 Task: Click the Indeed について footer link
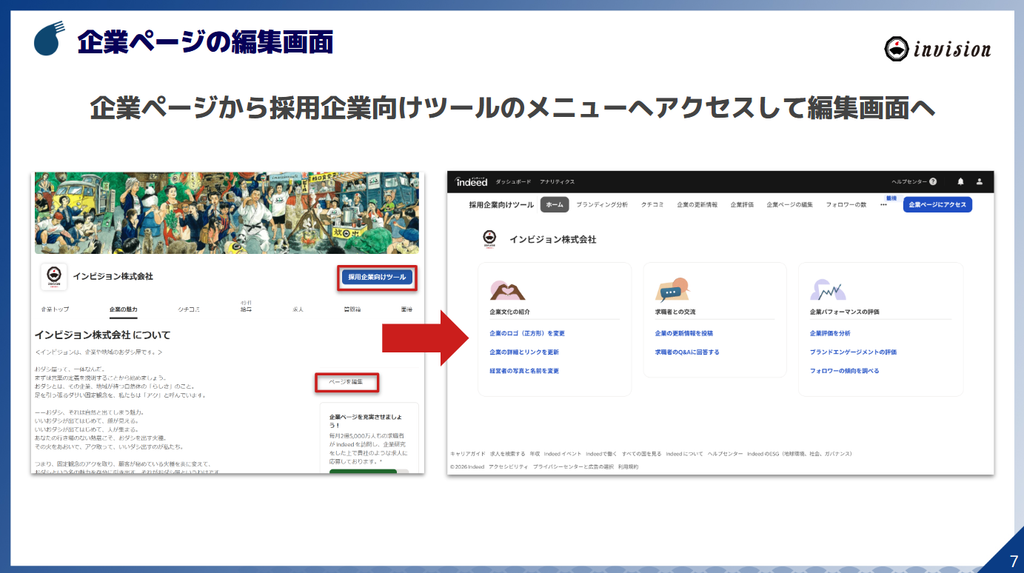684,453
